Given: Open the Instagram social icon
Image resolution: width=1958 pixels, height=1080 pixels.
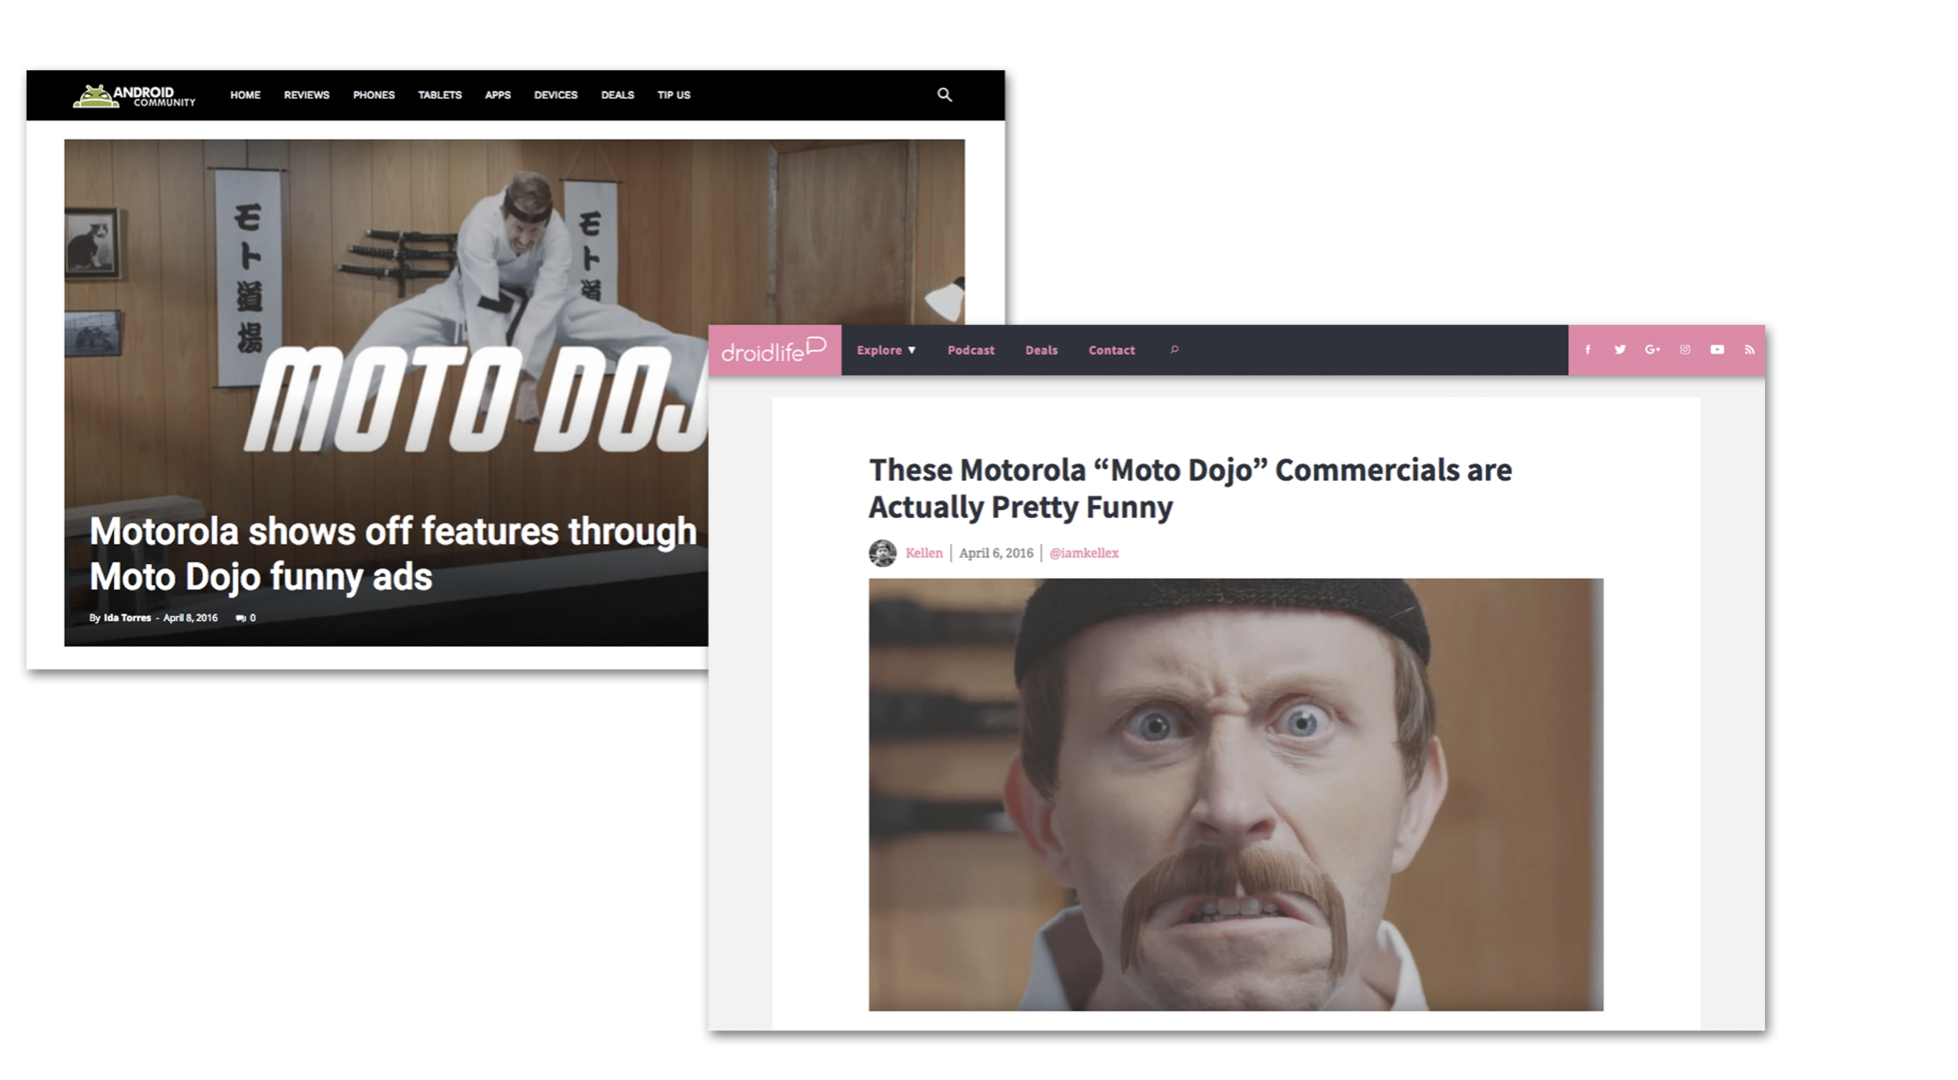Looking at the screenshot, I should point(1685,350).
